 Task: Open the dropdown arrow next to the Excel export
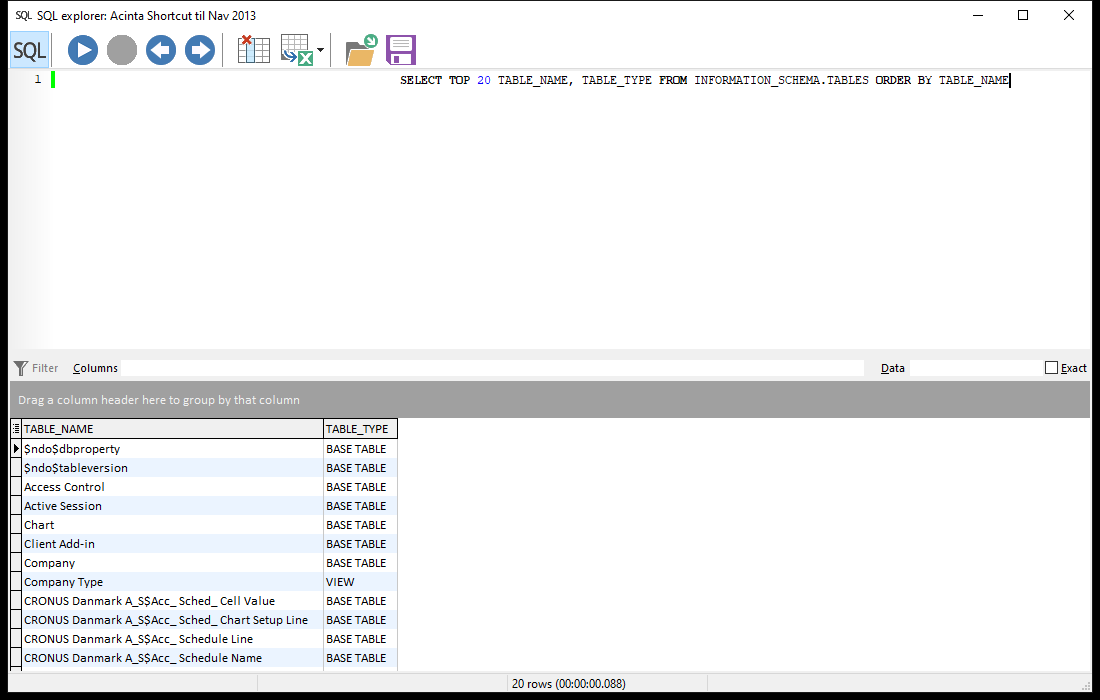pos(321,50)
